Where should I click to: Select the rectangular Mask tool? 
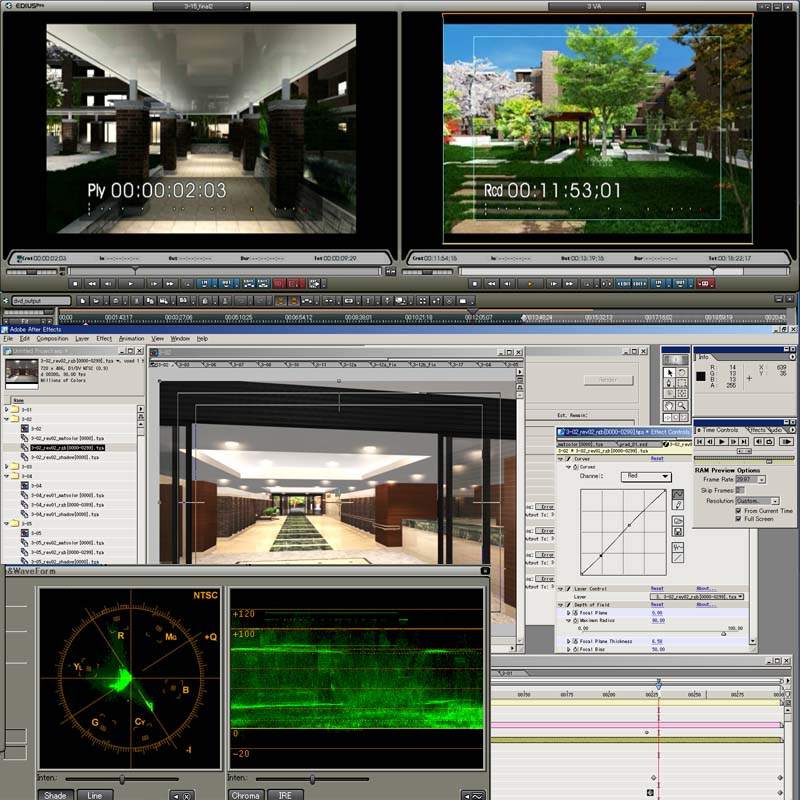(x=682, y=383)
